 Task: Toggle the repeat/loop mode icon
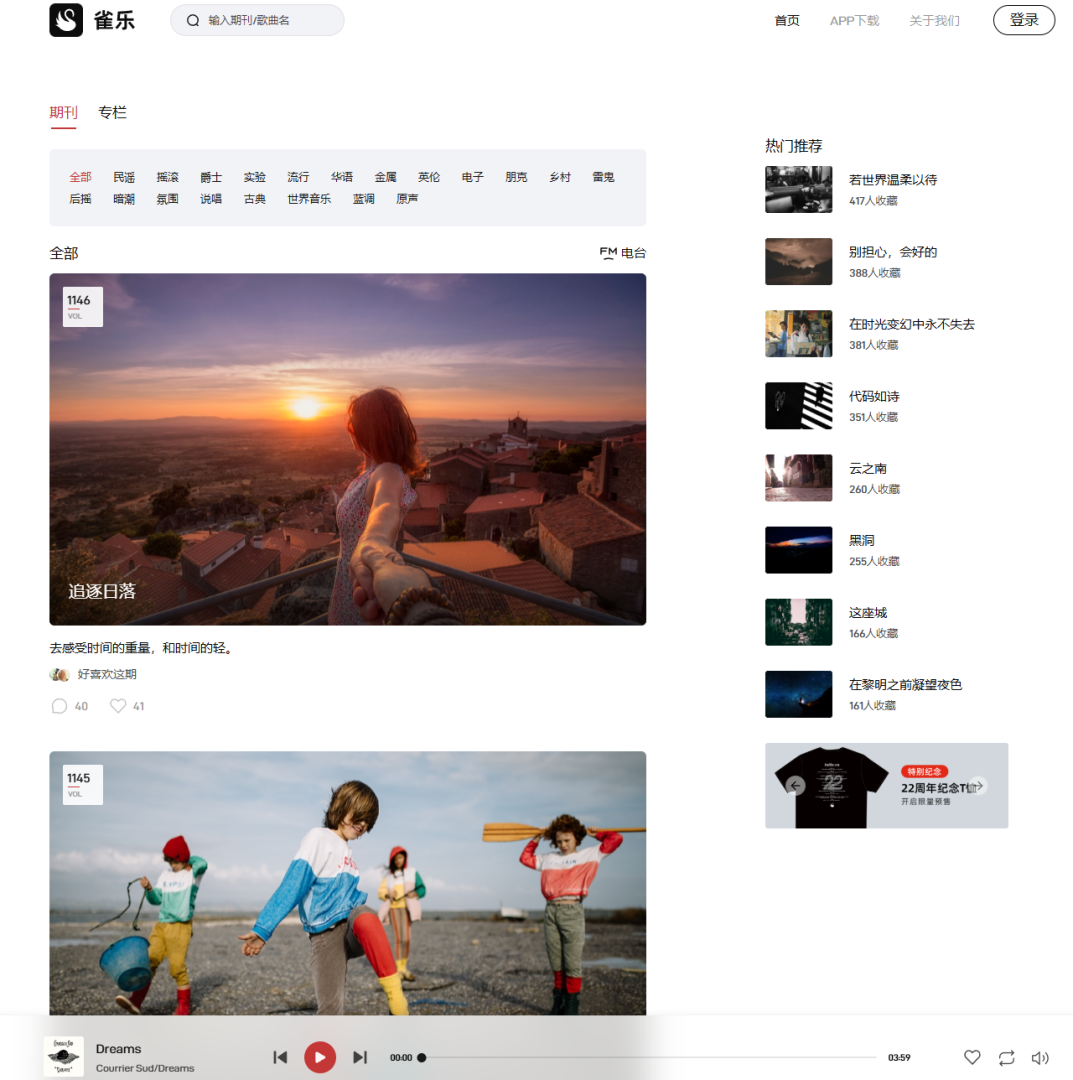tap(1006, 1057)
